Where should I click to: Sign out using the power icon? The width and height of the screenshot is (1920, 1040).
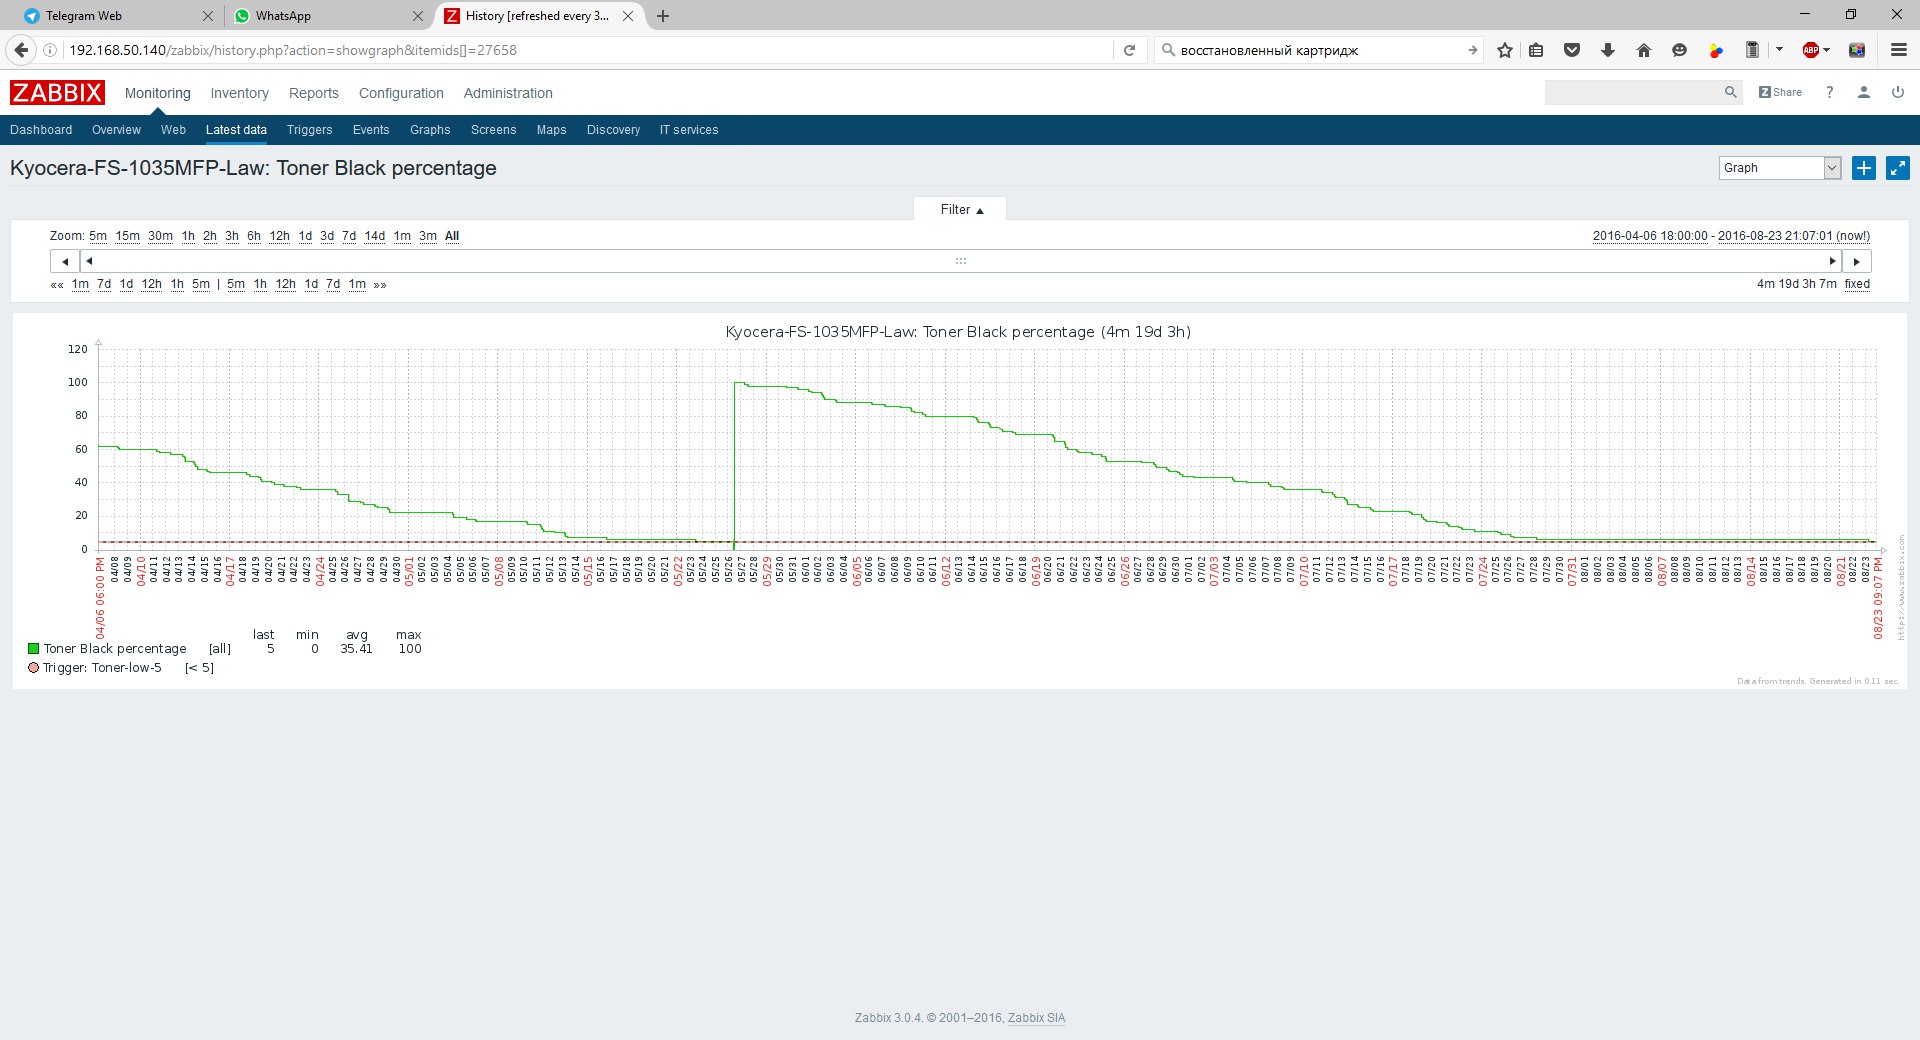pos(1897,92)
